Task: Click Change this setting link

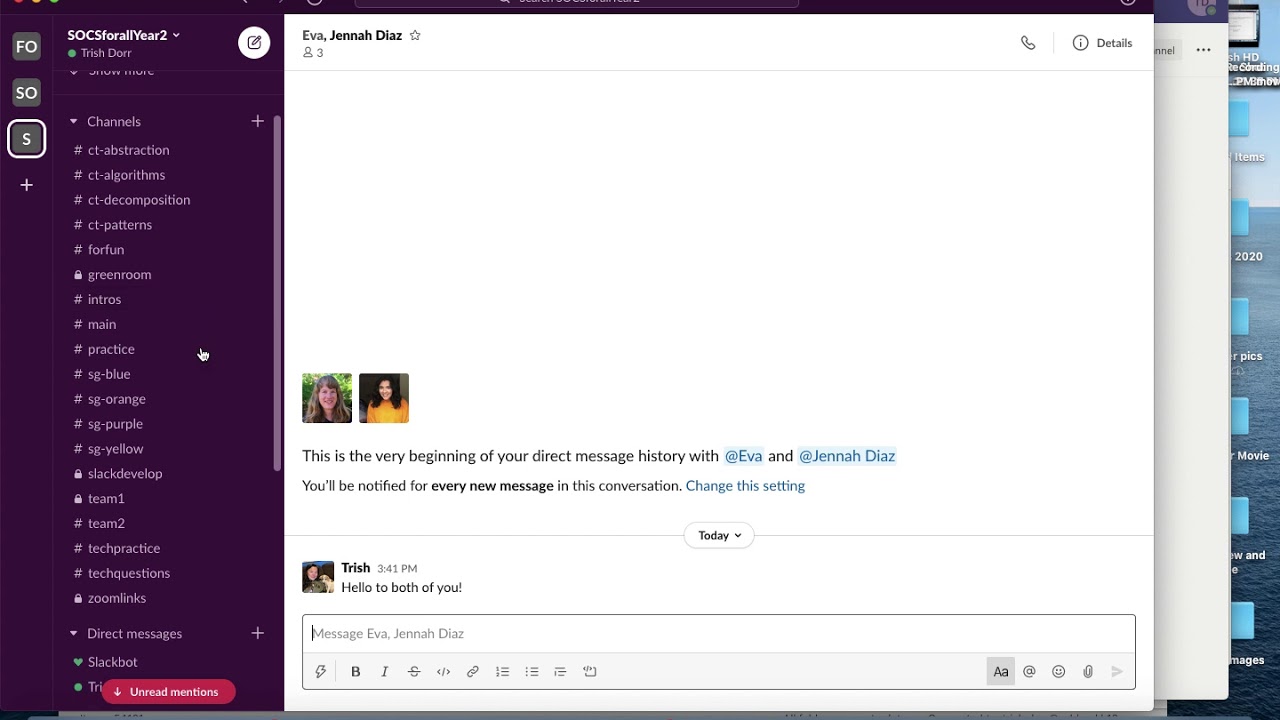Action: tap(745, 486)
